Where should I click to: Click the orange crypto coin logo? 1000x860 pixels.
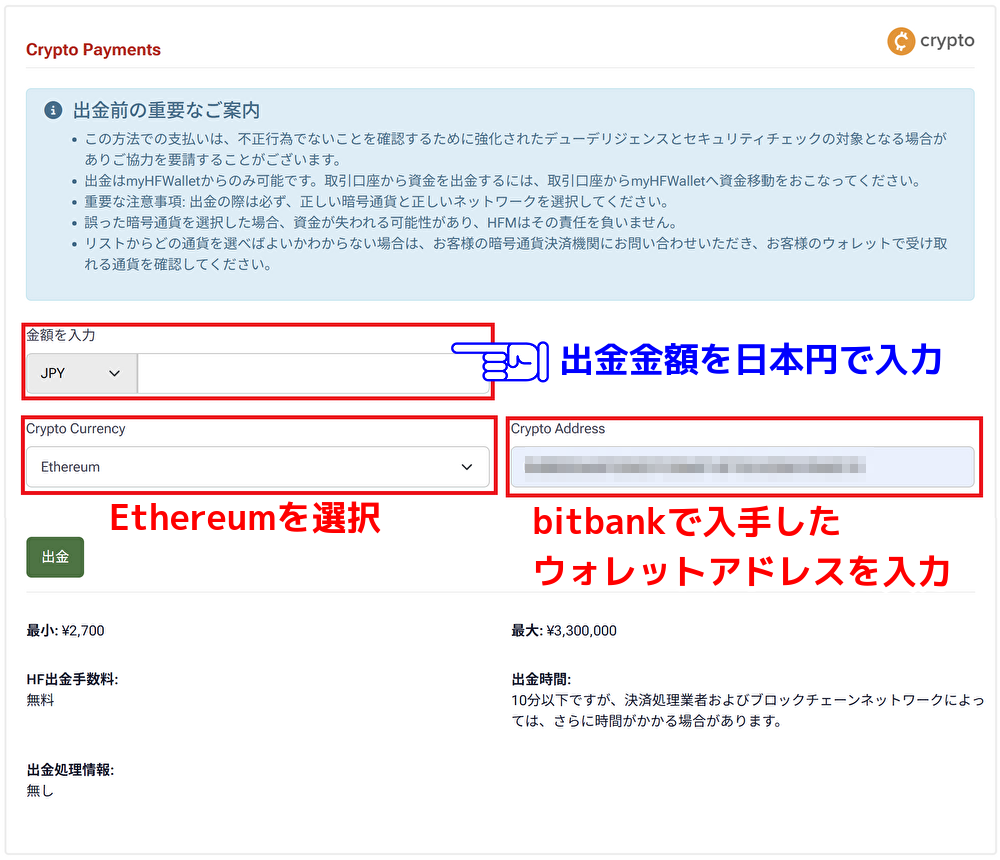click(x=901, y=41)
